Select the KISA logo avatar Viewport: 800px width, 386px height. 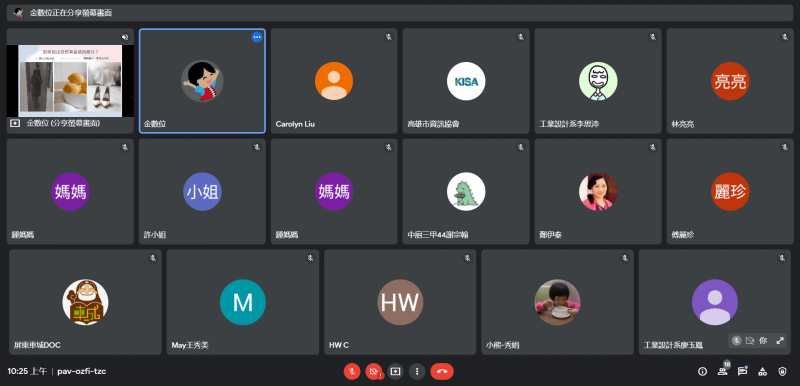point(466,81)
